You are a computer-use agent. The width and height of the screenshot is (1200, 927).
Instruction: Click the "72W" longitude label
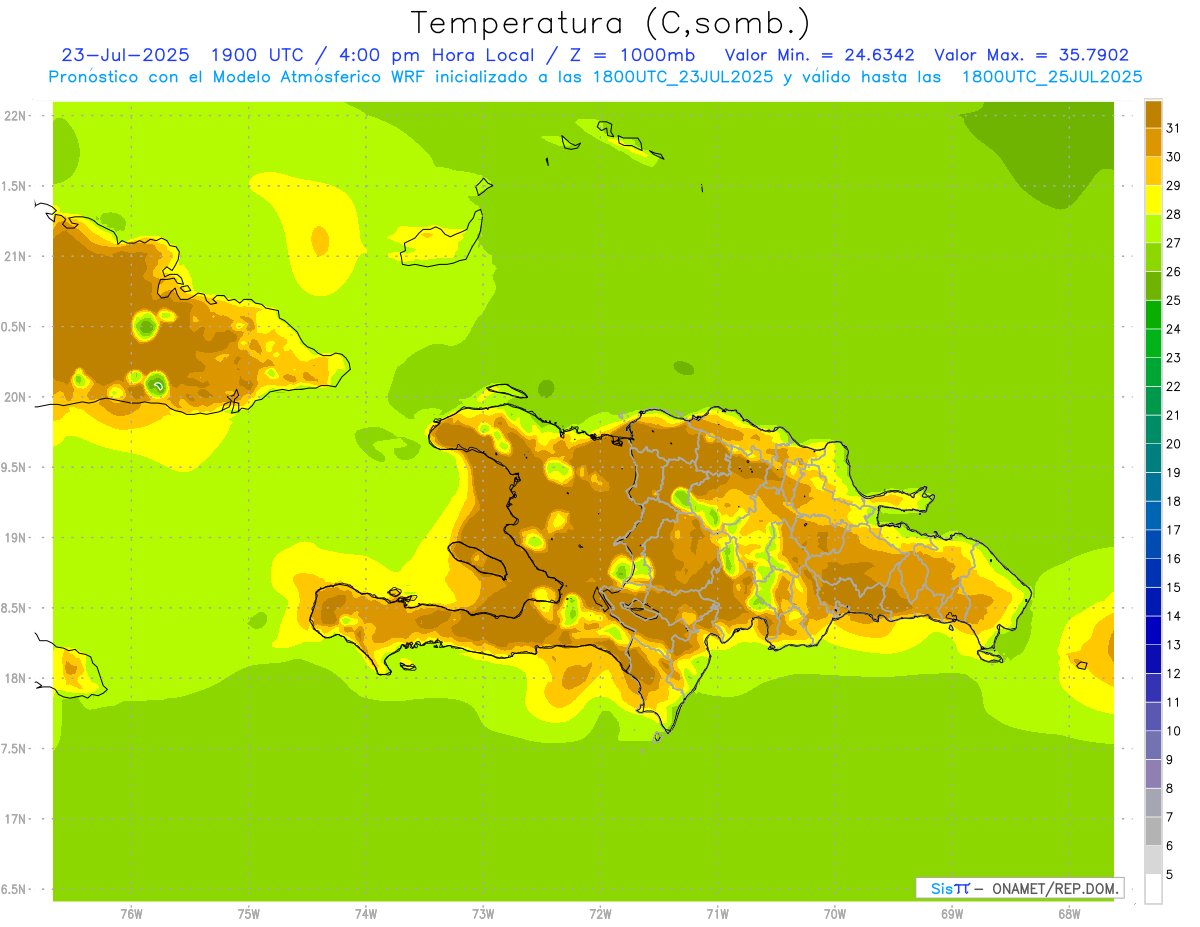point(601,914)
